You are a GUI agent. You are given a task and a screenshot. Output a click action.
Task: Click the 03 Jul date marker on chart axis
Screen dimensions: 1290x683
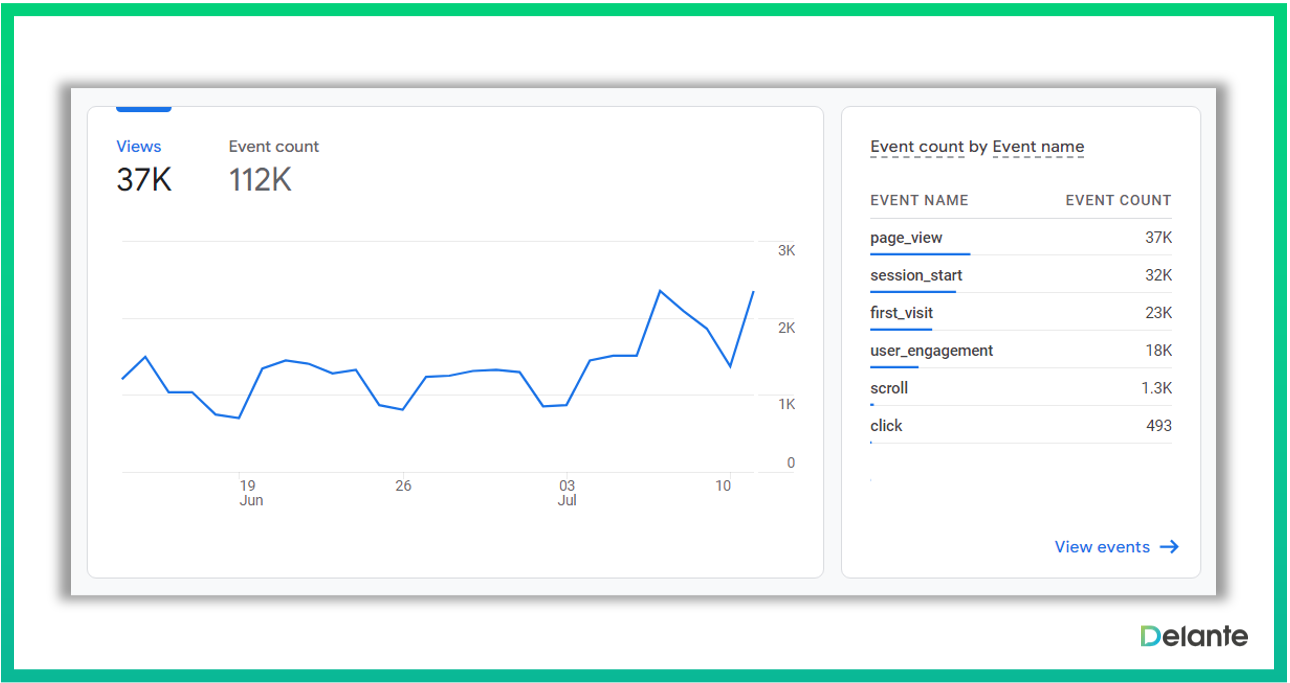[567, 492]
